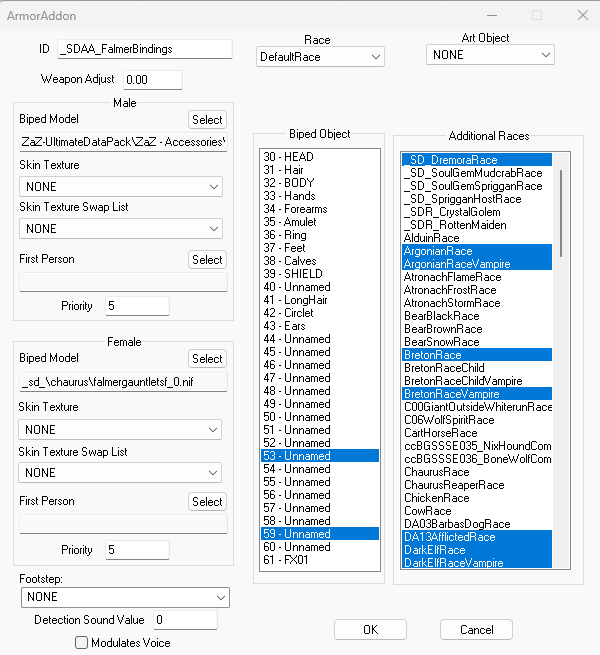This screenshot has height=655, width=600.
Task: Pick DarkElfRace in Additional Races
Action: point(477,550)
